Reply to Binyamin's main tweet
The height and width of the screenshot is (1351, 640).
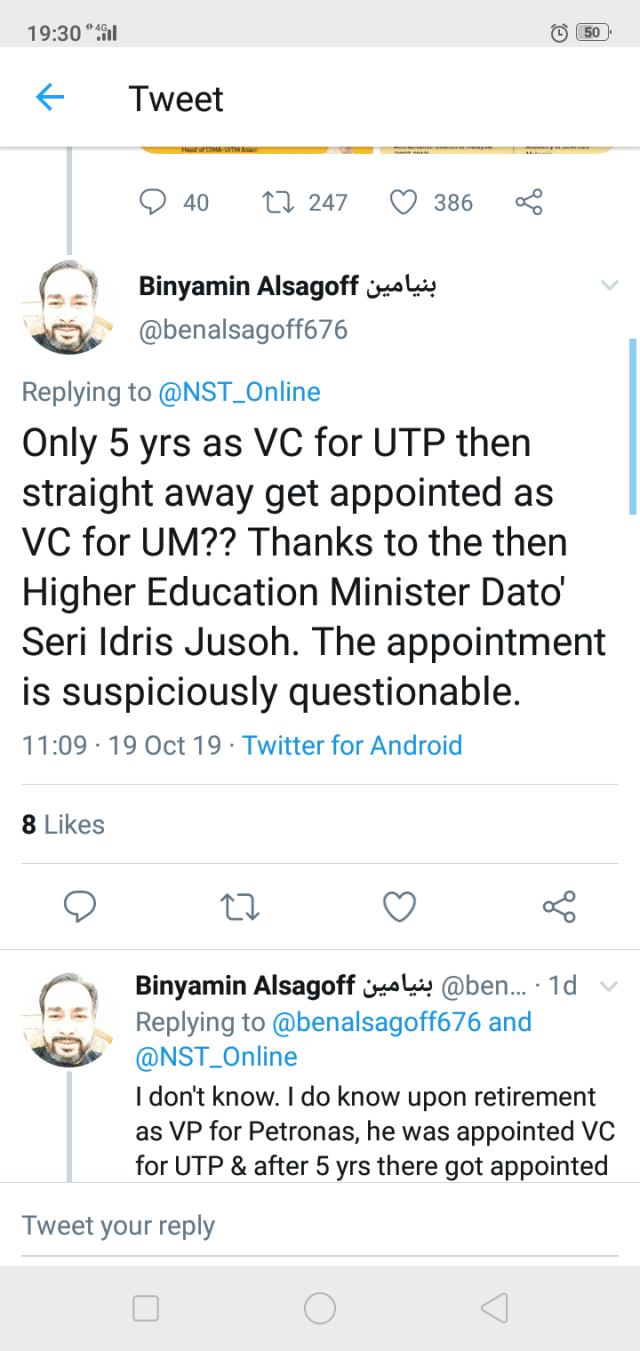[x=79, y=906]
